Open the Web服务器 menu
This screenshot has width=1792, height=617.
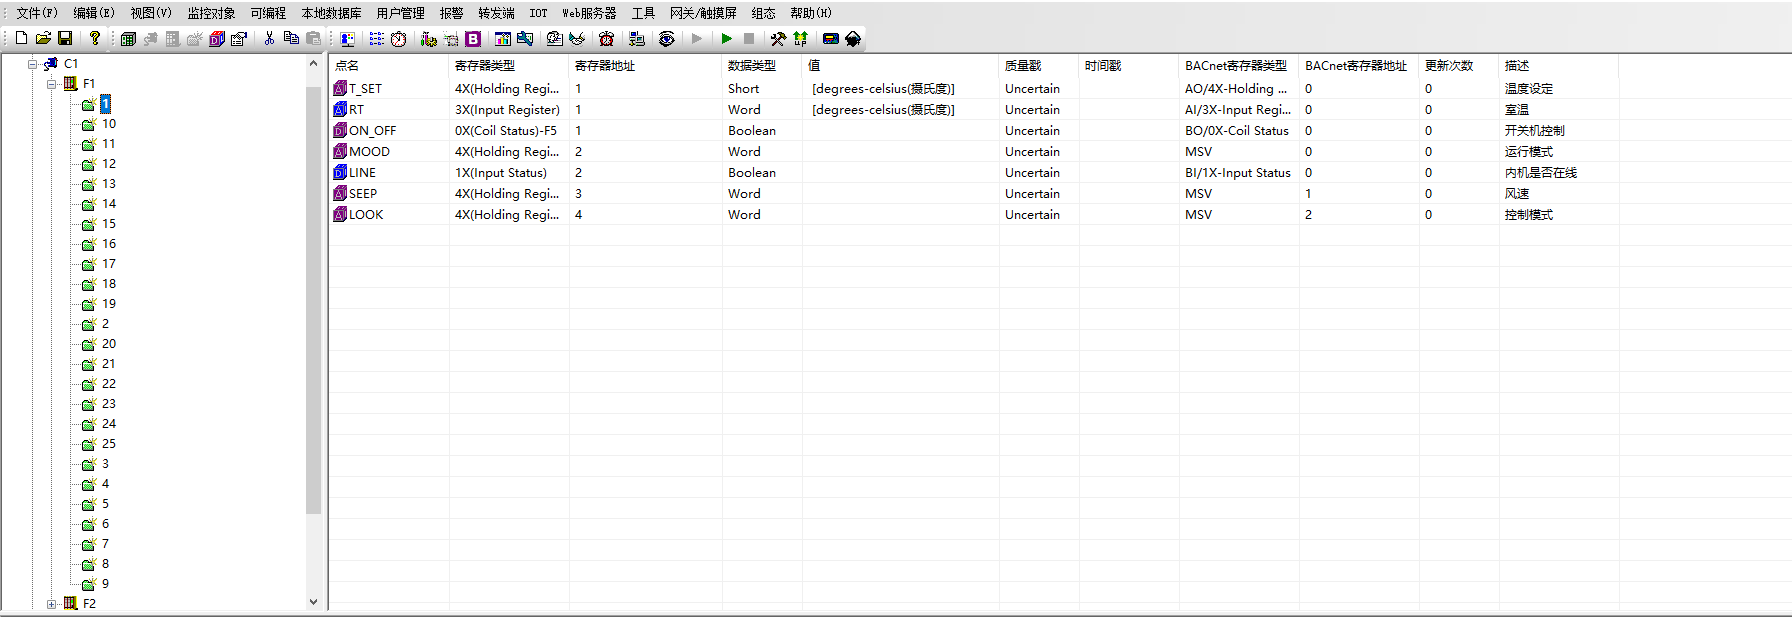pyautogui.click(x=589, y=13)
